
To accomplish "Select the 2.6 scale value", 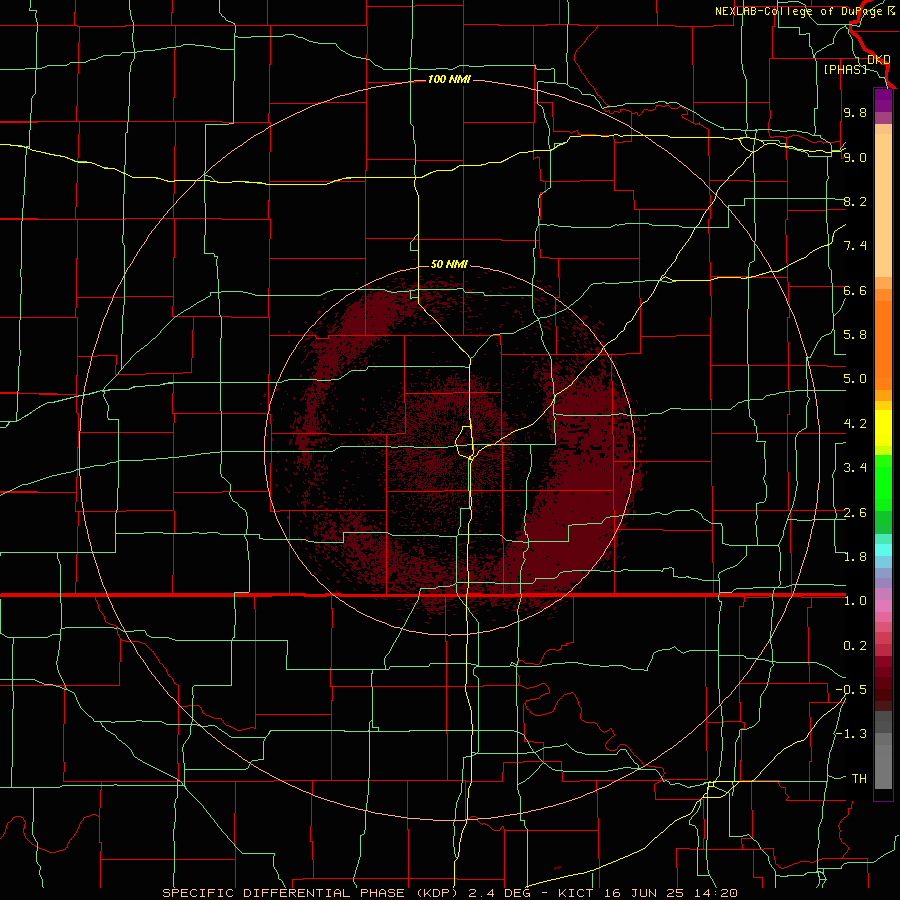I will [855, 513].
